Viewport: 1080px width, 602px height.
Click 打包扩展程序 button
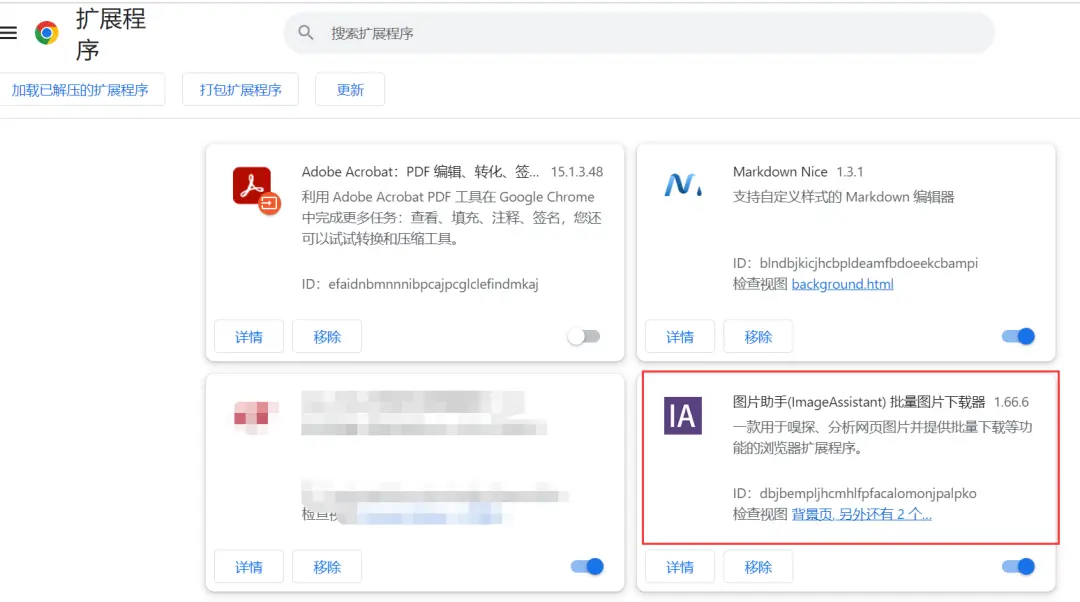[240, 90]
